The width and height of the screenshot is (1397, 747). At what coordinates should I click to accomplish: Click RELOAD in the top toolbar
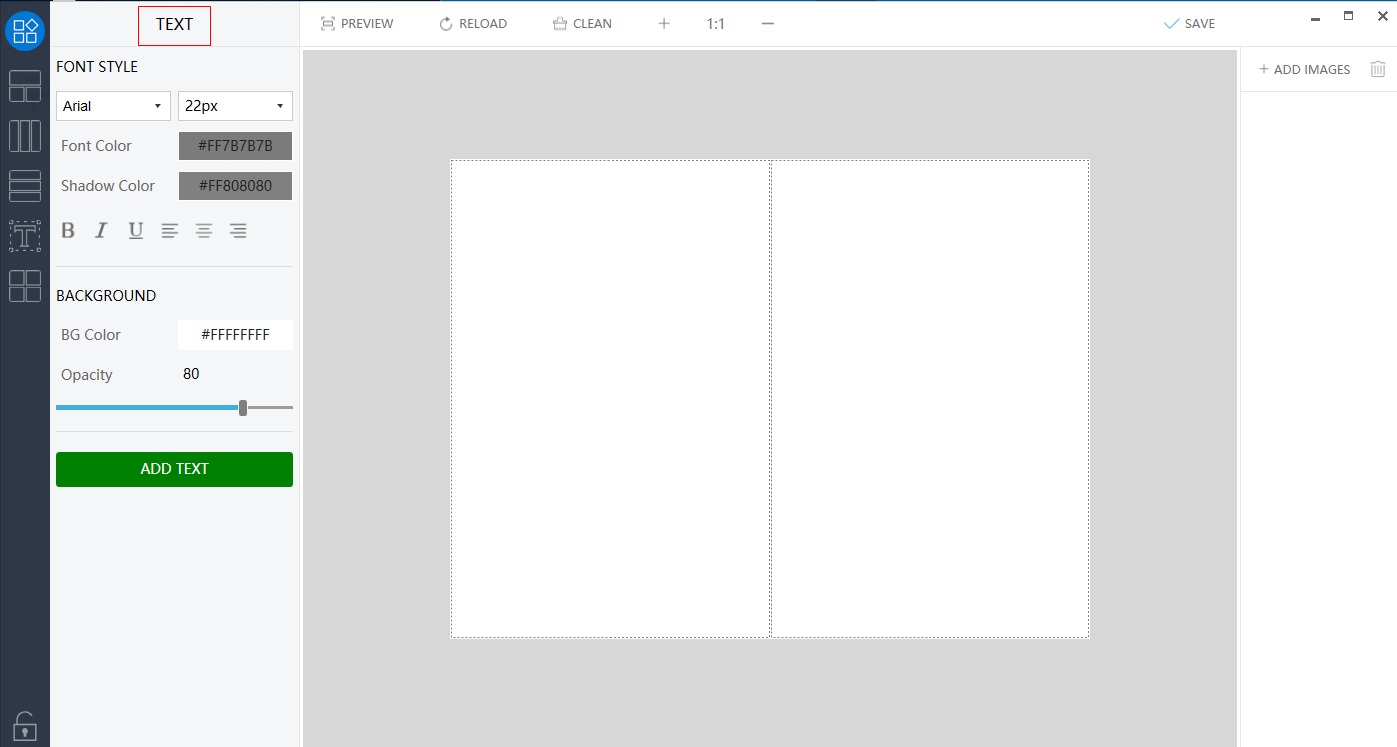[473, 23]
